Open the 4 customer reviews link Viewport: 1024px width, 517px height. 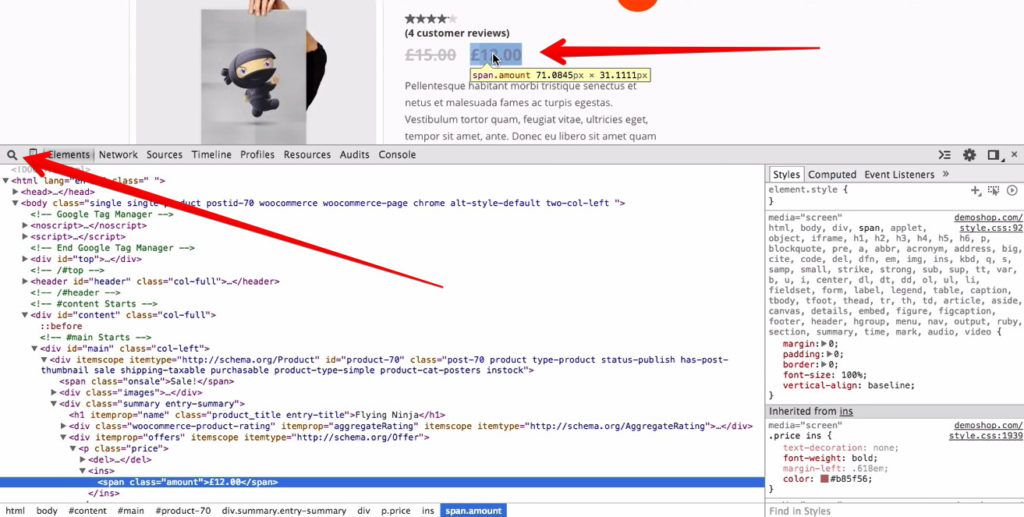[457, 33]
